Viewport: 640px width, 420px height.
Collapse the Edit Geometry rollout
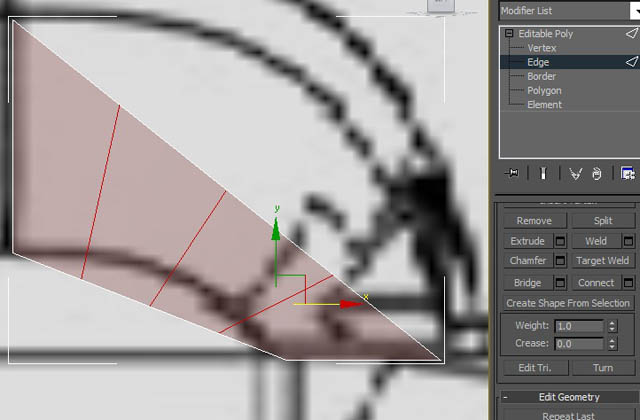(569, 397)
